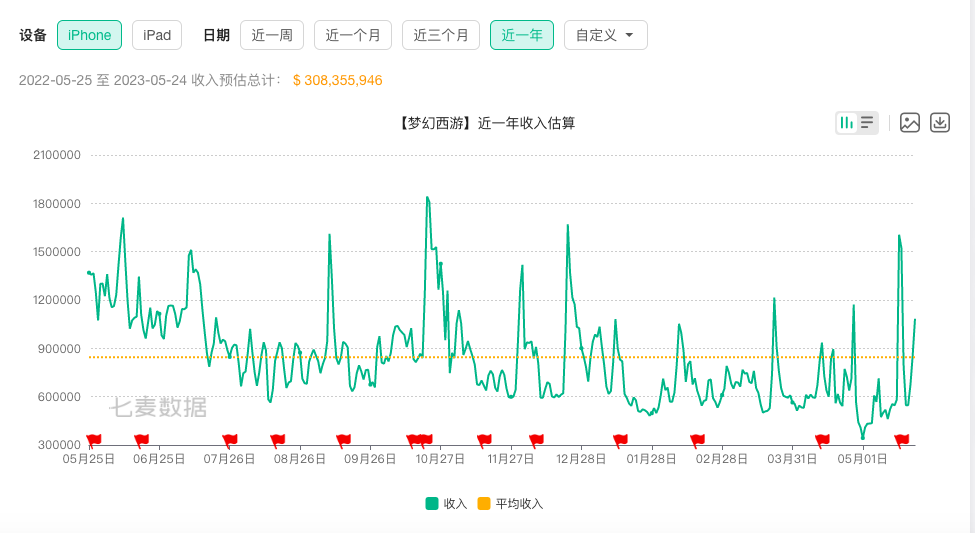The width and height of the screenshot is (975, 533).
Task: Save chart as image icon
Action: (909, 123)
